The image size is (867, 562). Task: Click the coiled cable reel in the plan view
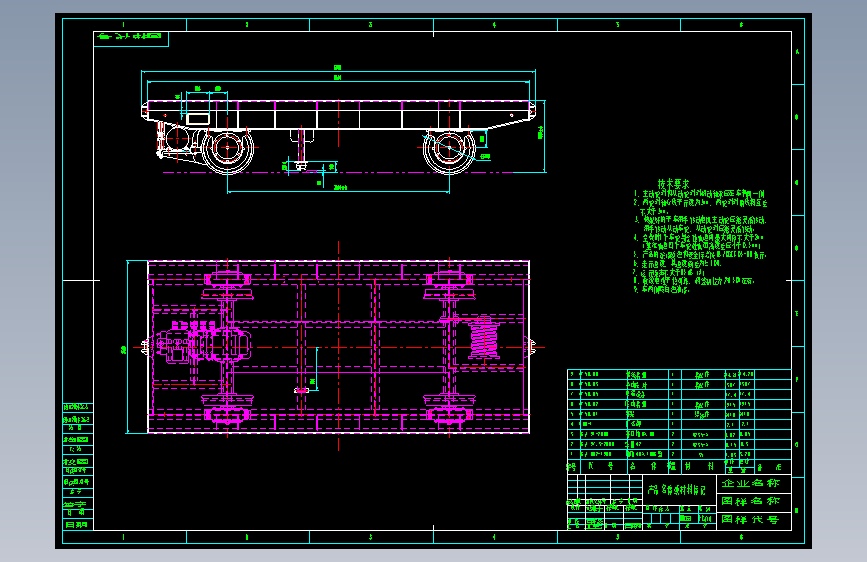484,337
